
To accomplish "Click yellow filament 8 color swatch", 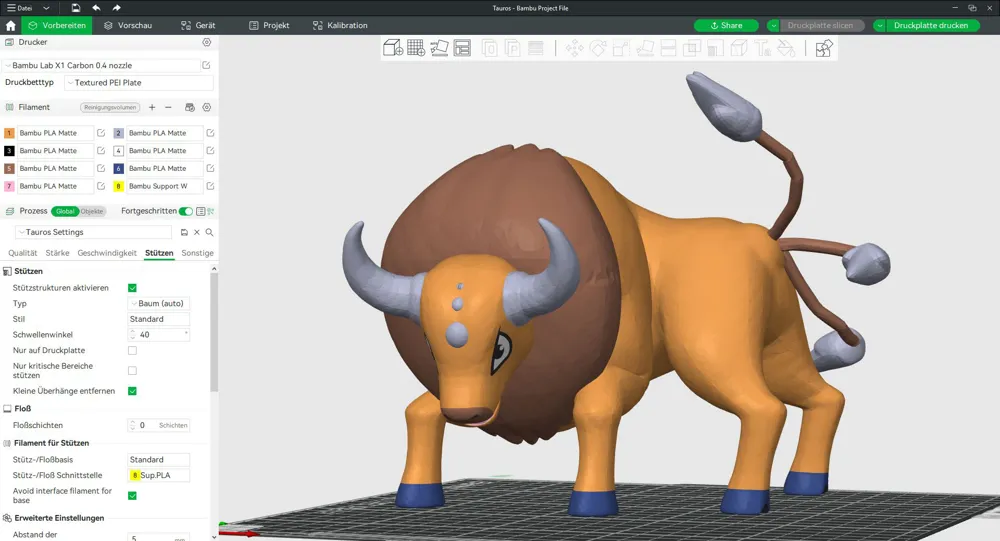I will (x=119, y=186).
